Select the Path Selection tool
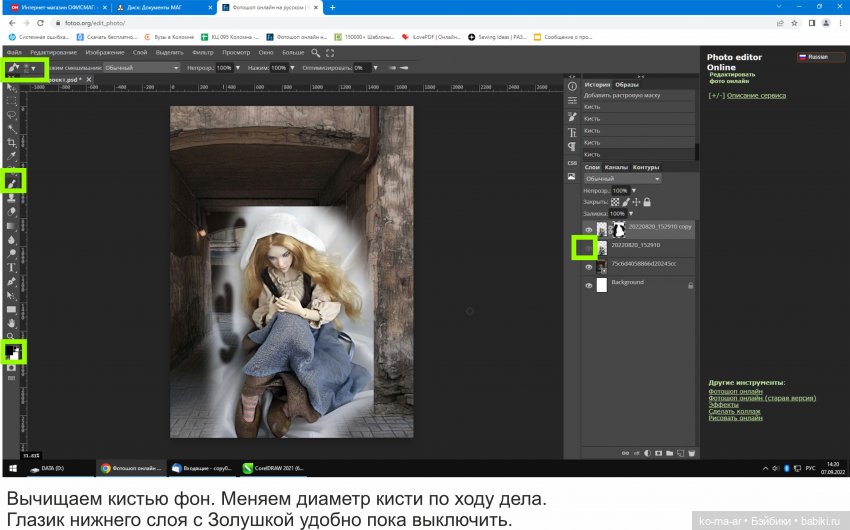Viewport: 850px width, 530px height. [11, 295]
